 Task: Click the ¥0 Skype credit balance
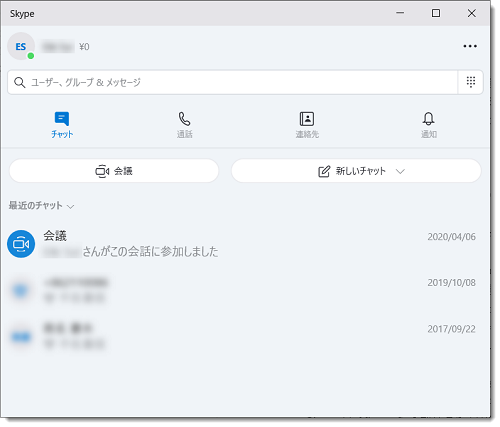(84, 47)
